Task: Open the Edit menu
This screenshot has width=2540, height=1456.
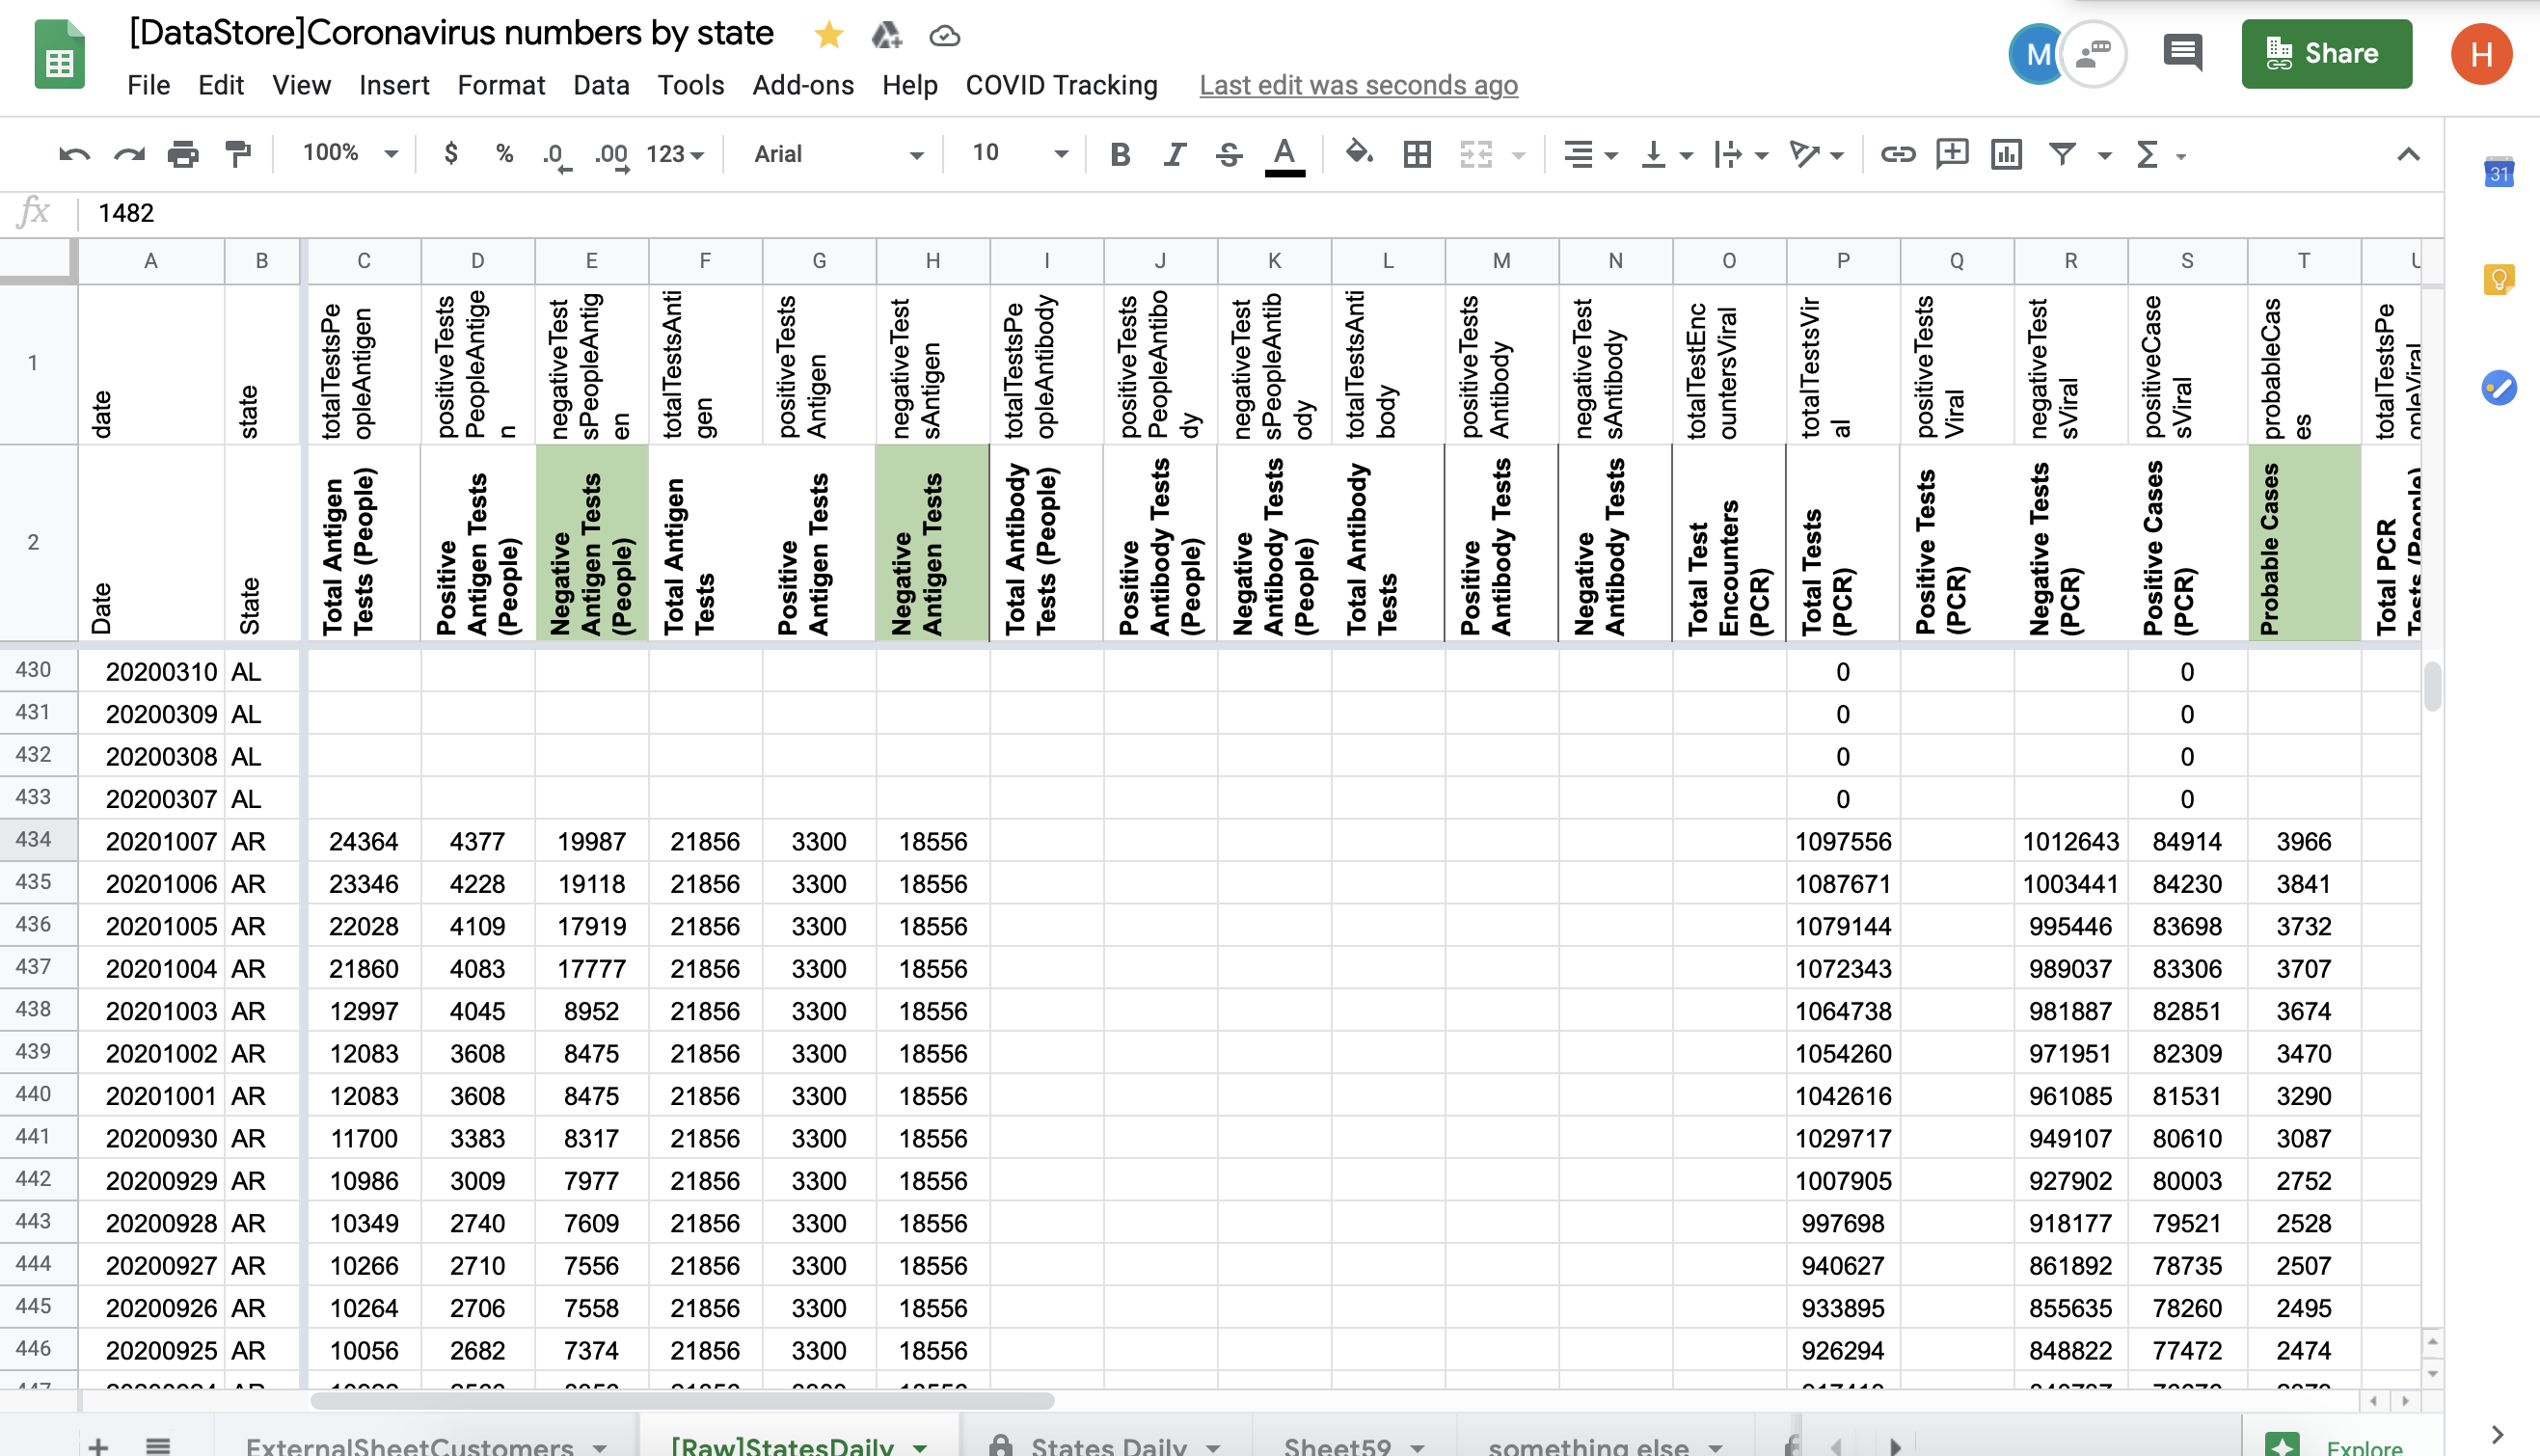Action: [221, 85]
